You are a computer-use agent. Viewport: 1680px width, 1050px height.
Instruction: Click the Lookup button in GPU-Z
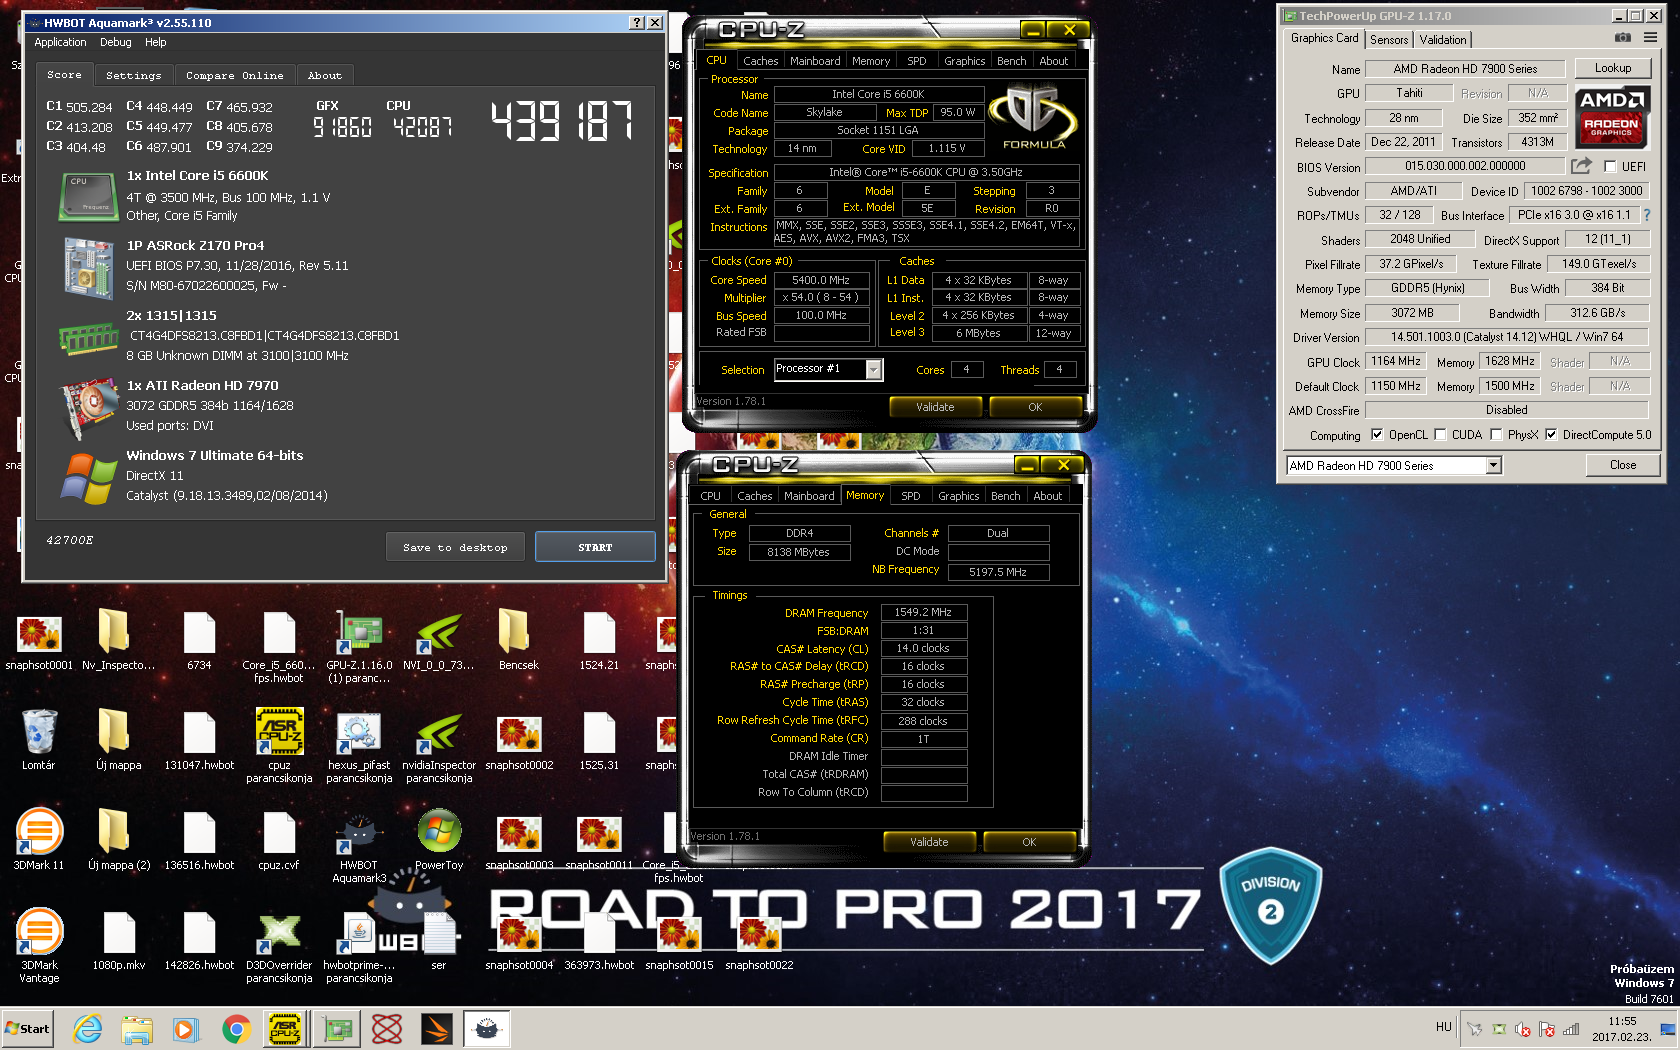(x=1612, y=68)
